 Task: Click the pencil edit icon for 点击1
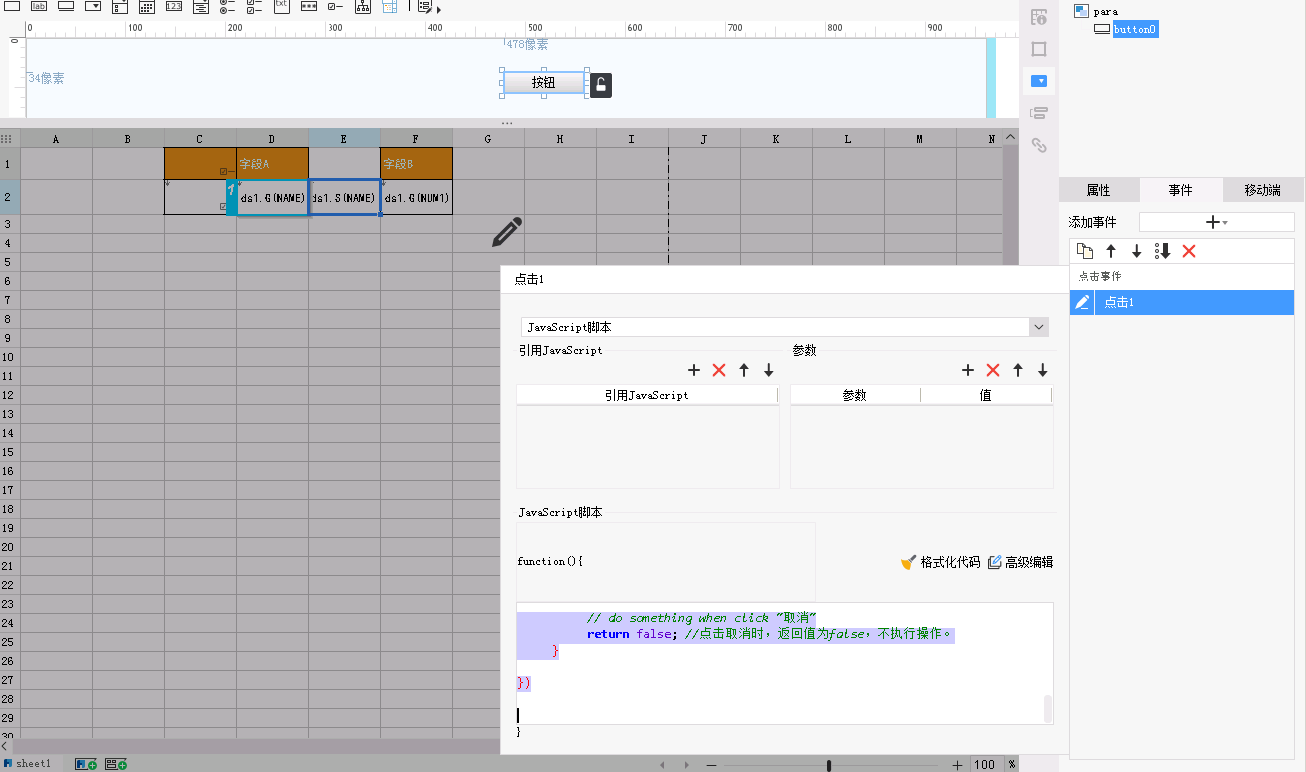[1082, 303]
